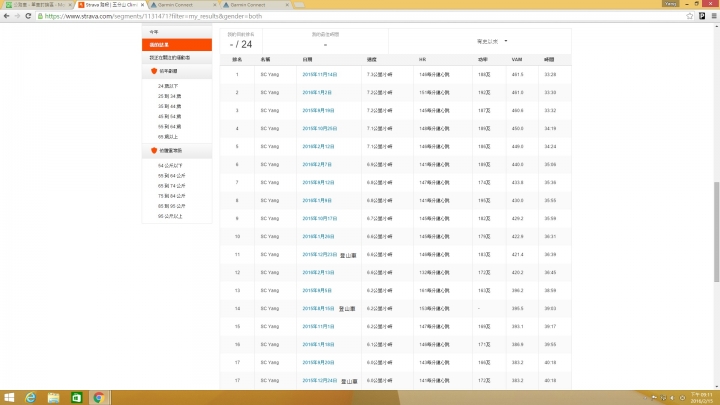720x405 pixels.
Task: Click the orange shield icon beside the weight class header
Action: [154, 151]
